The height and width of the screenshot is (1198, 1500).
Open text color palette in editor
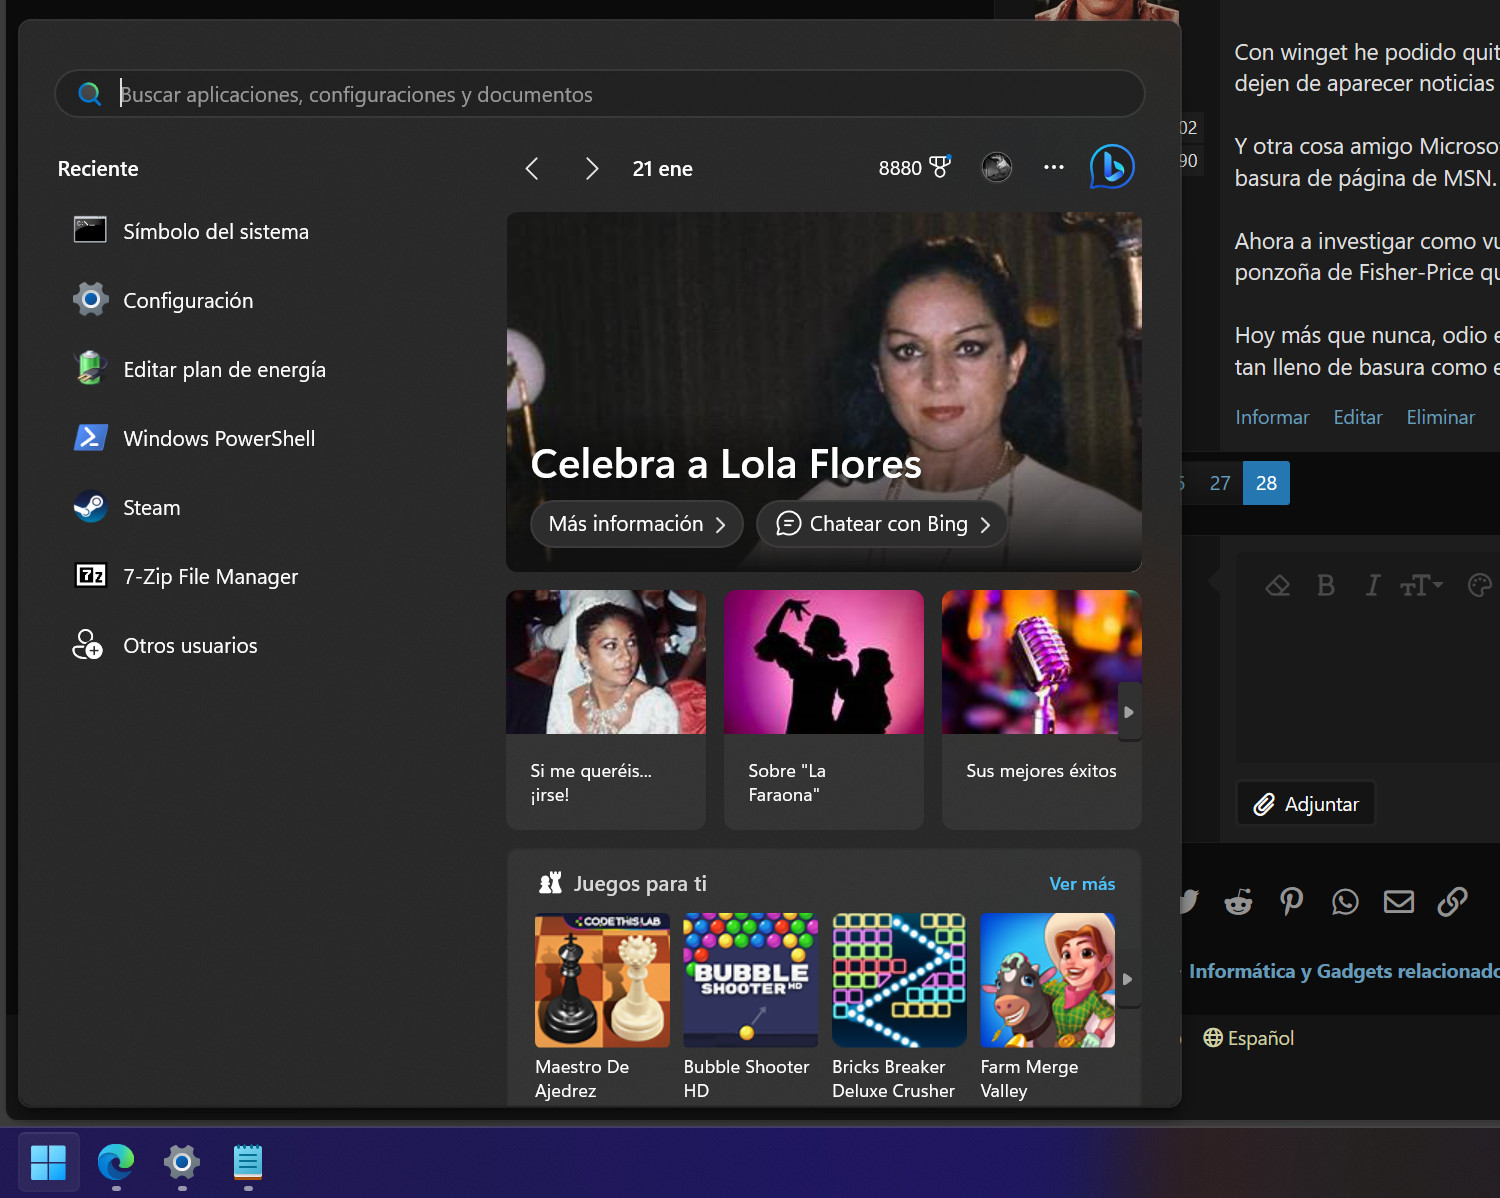tap(1480, 585)
